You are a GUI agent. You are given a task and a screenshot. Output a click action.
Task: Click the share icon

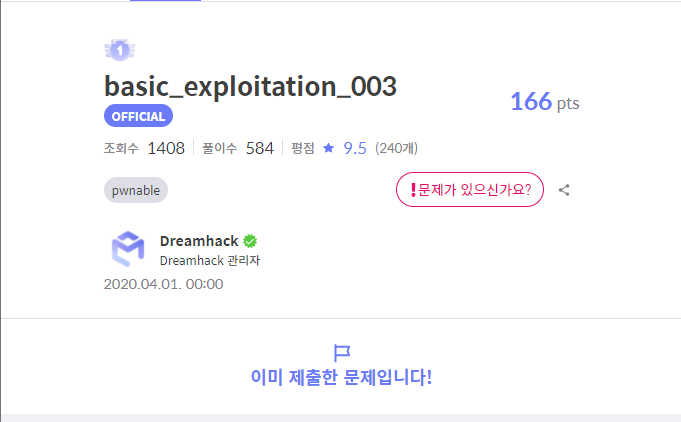click(564, 190)
